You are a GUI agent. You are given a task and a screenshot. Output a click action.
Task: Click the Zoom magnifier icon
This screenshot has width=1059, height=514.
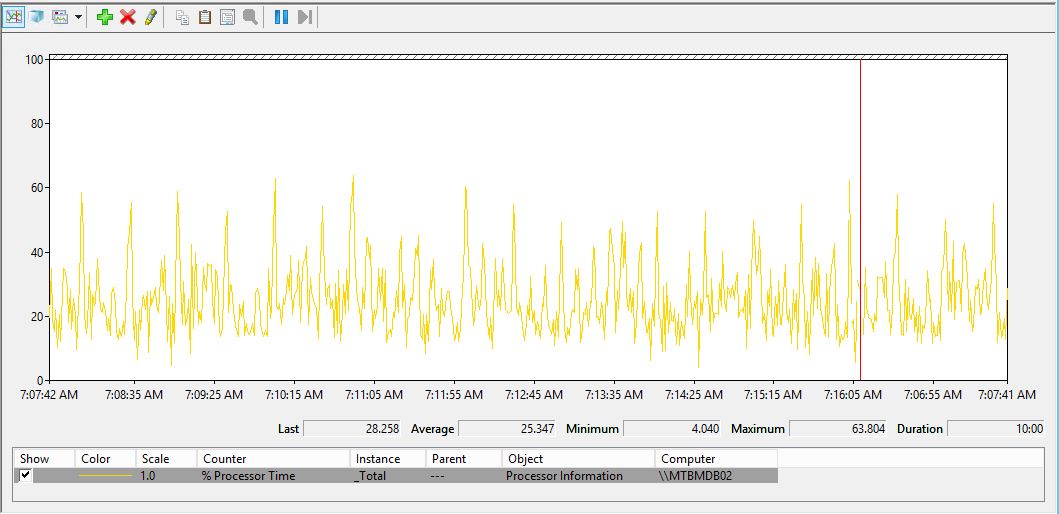point(250,17)
